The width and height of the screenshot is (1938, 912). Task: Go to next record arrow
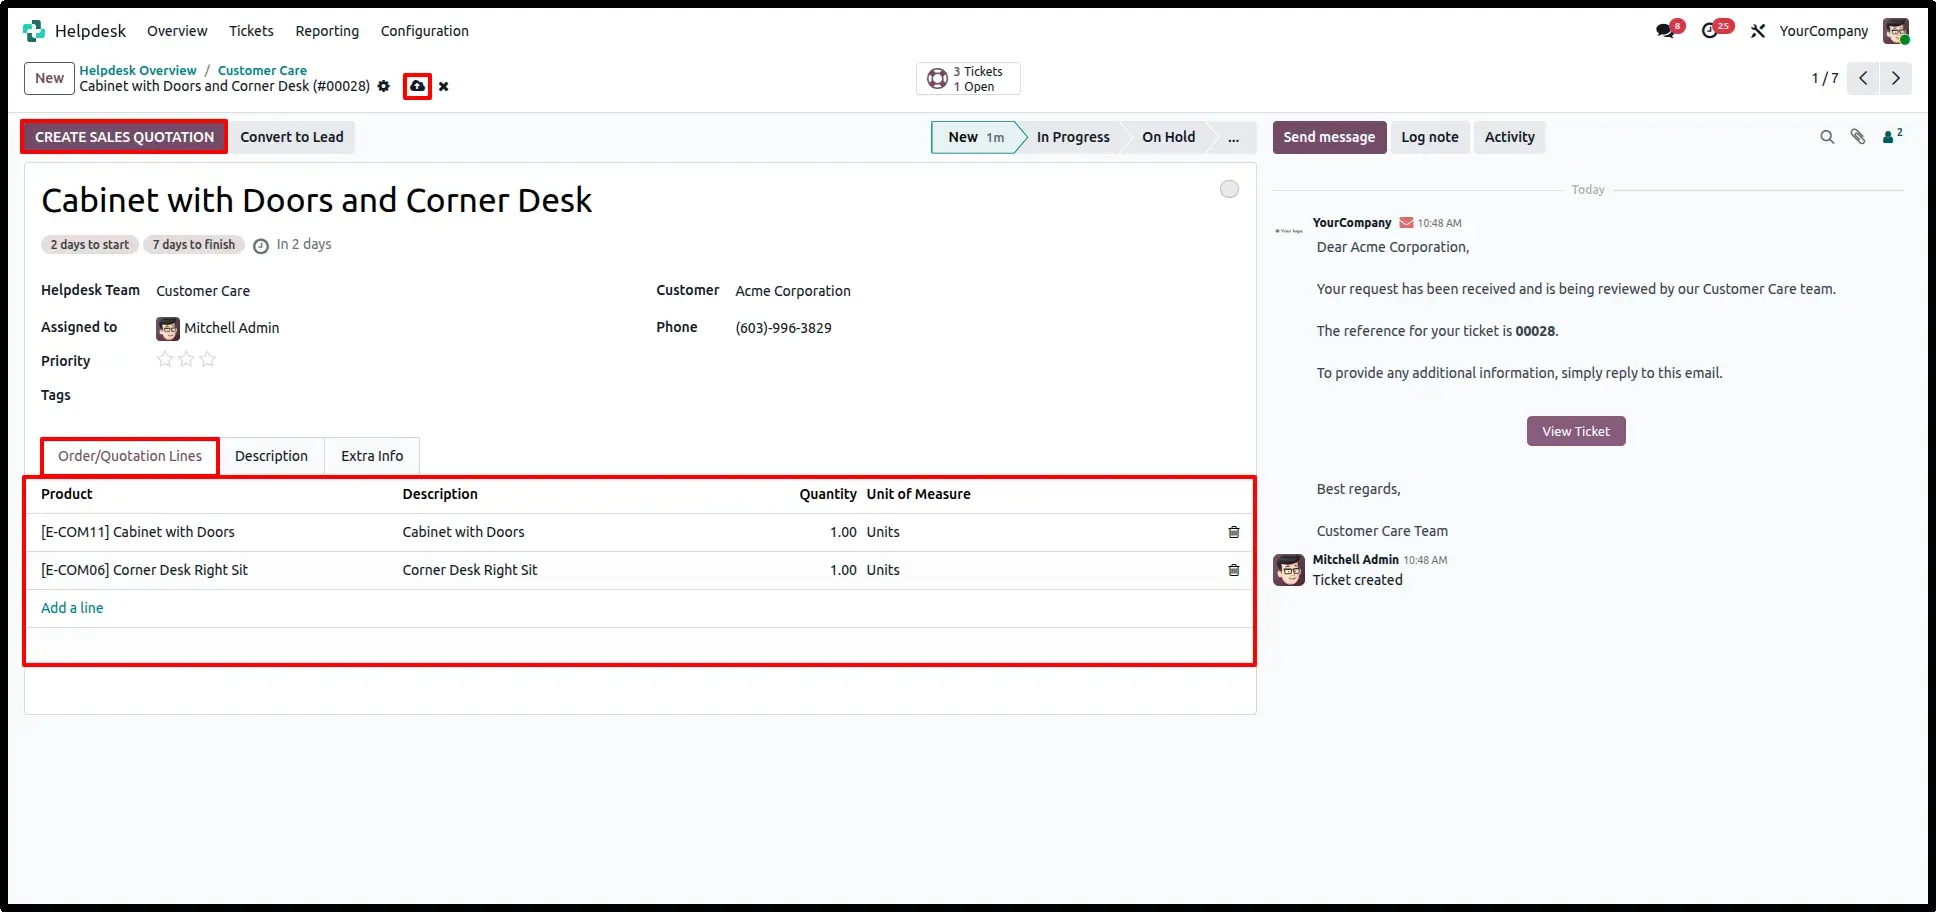coord(1895,78)
